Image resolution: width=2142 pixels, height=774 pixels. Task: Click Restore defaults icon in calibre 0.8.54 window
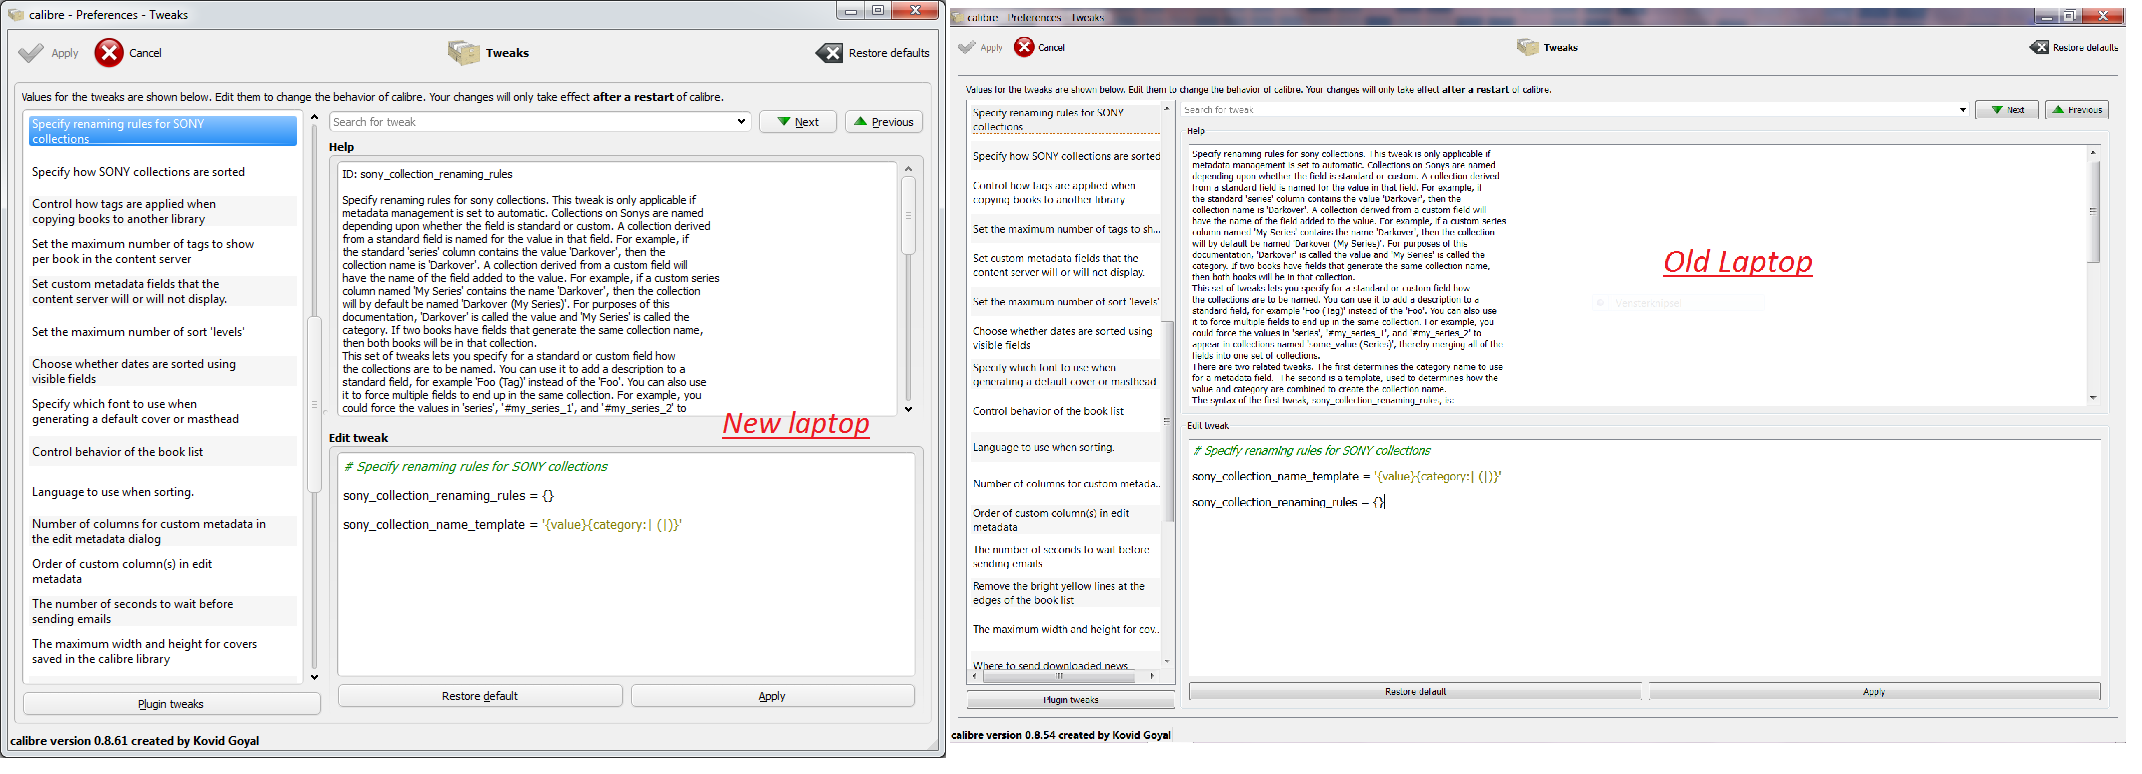coord(2039,47)
